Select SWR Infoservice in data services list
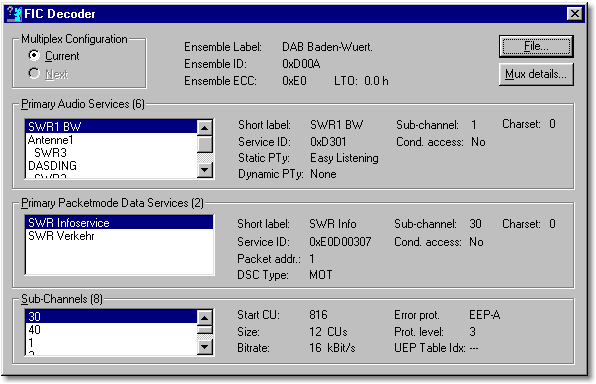The width and height of the screenshot is (596, 384). [x=119, y=223]
